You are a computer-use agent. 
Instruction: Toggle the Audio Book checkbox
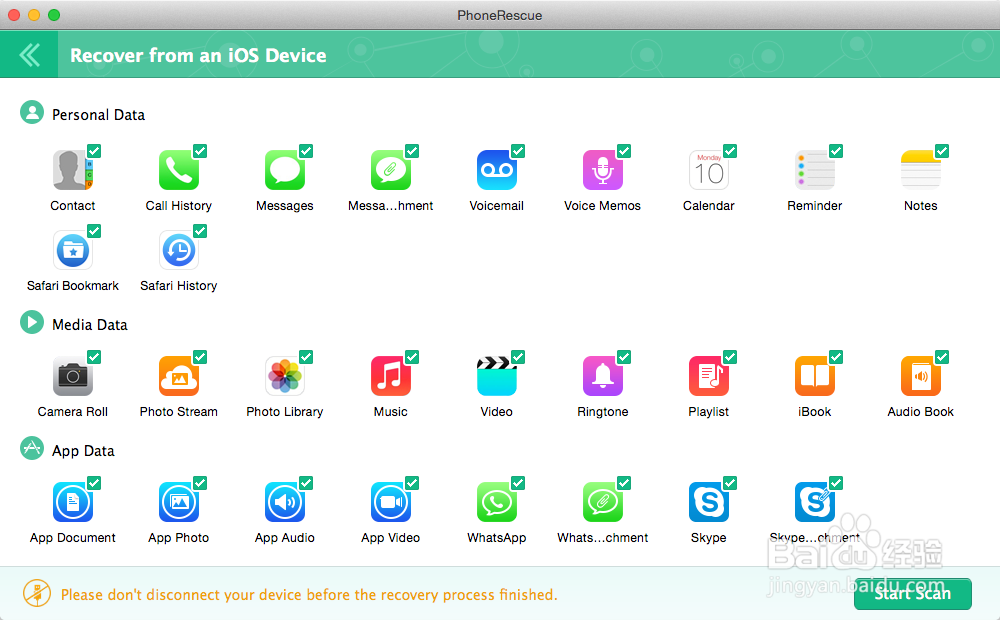pyautogui.click(x=942, y=357)
